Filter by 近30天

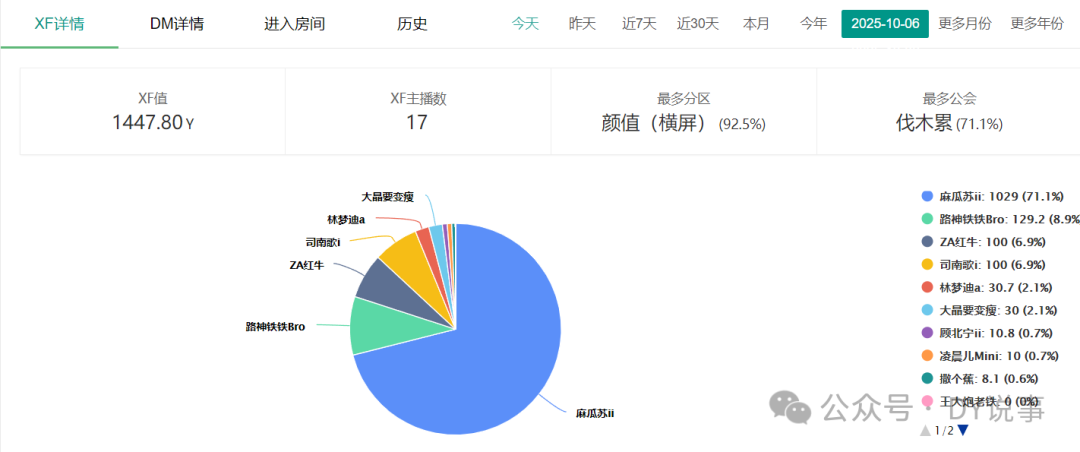pos(697,23)
